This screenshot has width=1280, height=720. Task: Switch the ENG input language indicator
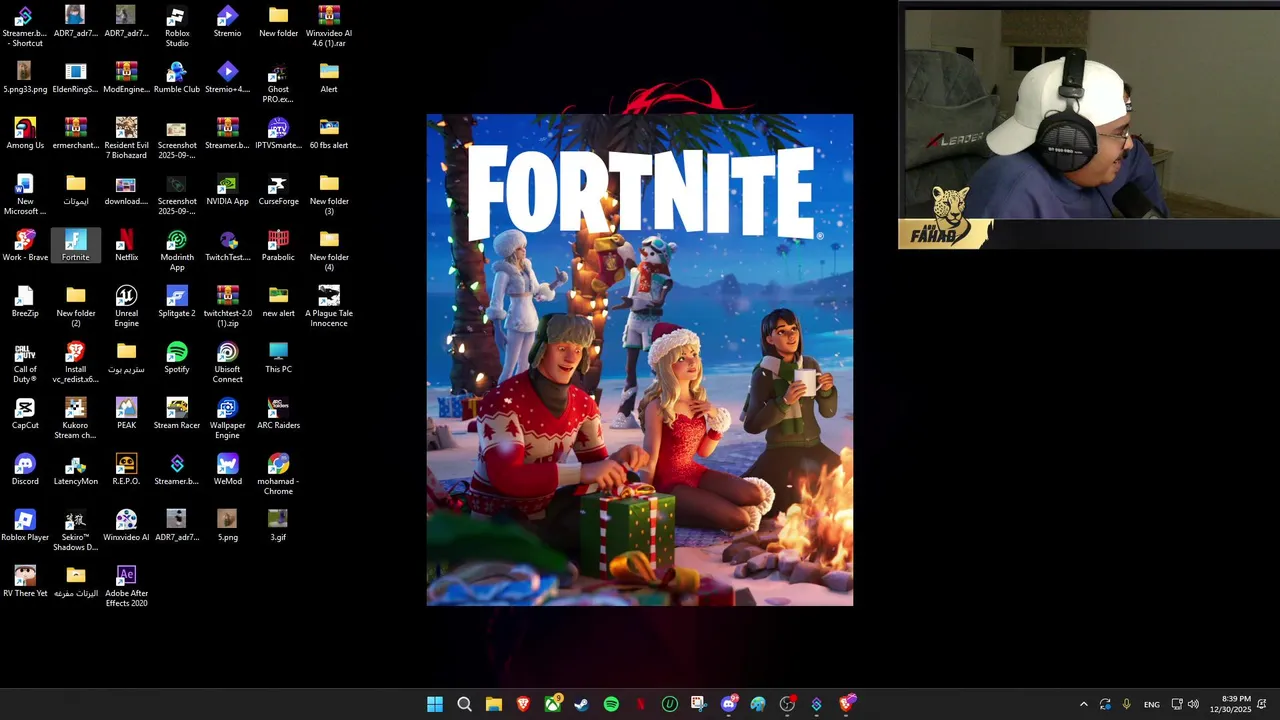1152,704
